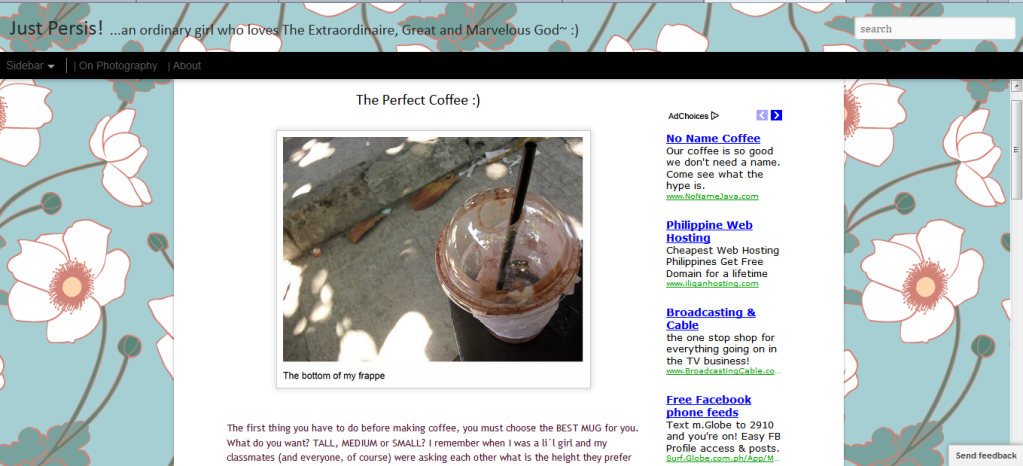The height and width of the screenshot is (466, 1023).
Task: Open the Free Facebook phone feeds ad
Action: 709,406
